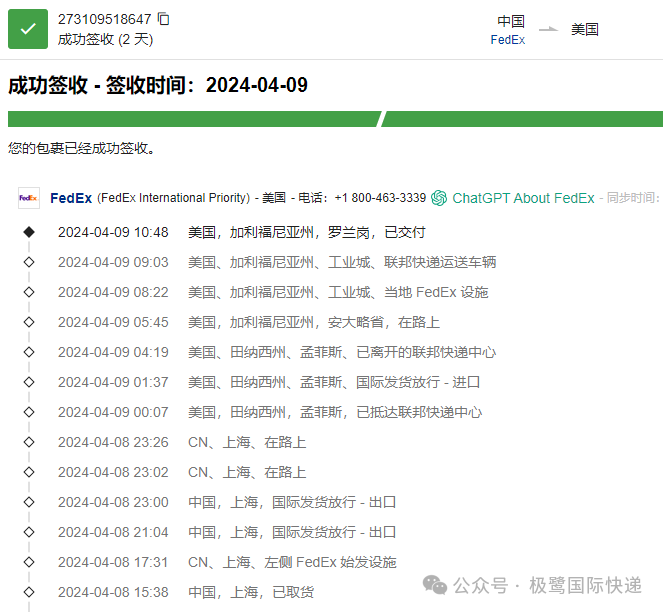Click the timeline marker for 2024-04-09 04:19
The image size is (663, 612).
click(29, 352)
